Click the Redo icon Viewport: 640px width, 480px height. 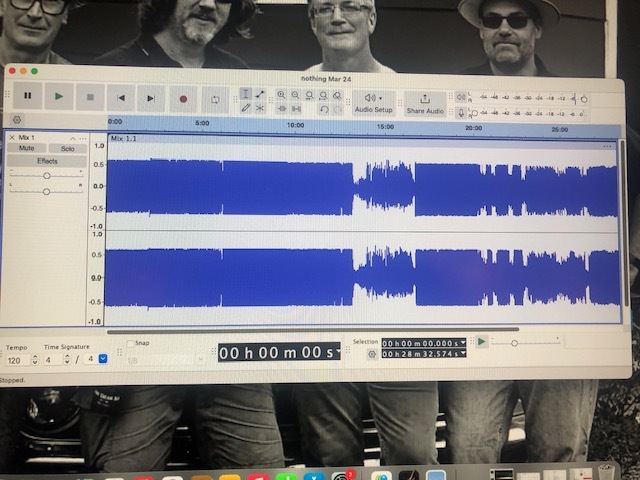point(338,109)
